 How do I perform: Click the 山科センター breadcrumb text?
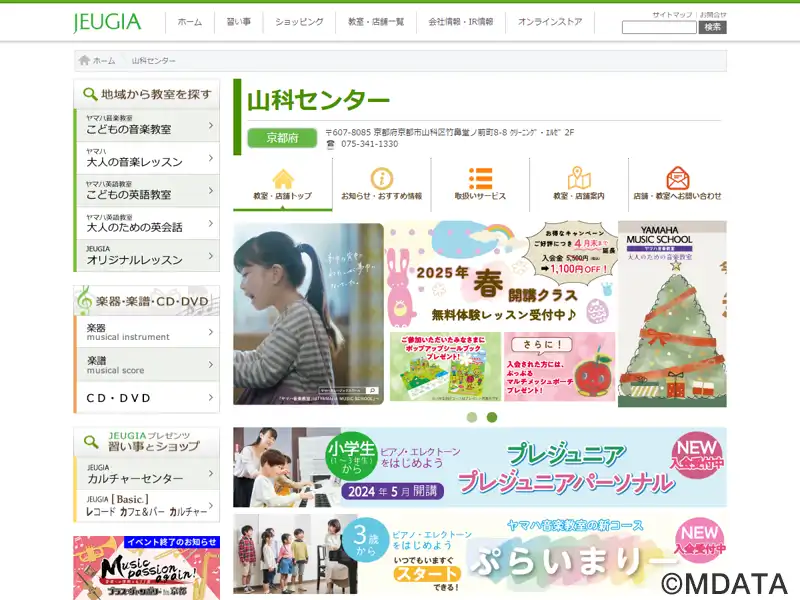pyautogui.click(x=154, y=61)
